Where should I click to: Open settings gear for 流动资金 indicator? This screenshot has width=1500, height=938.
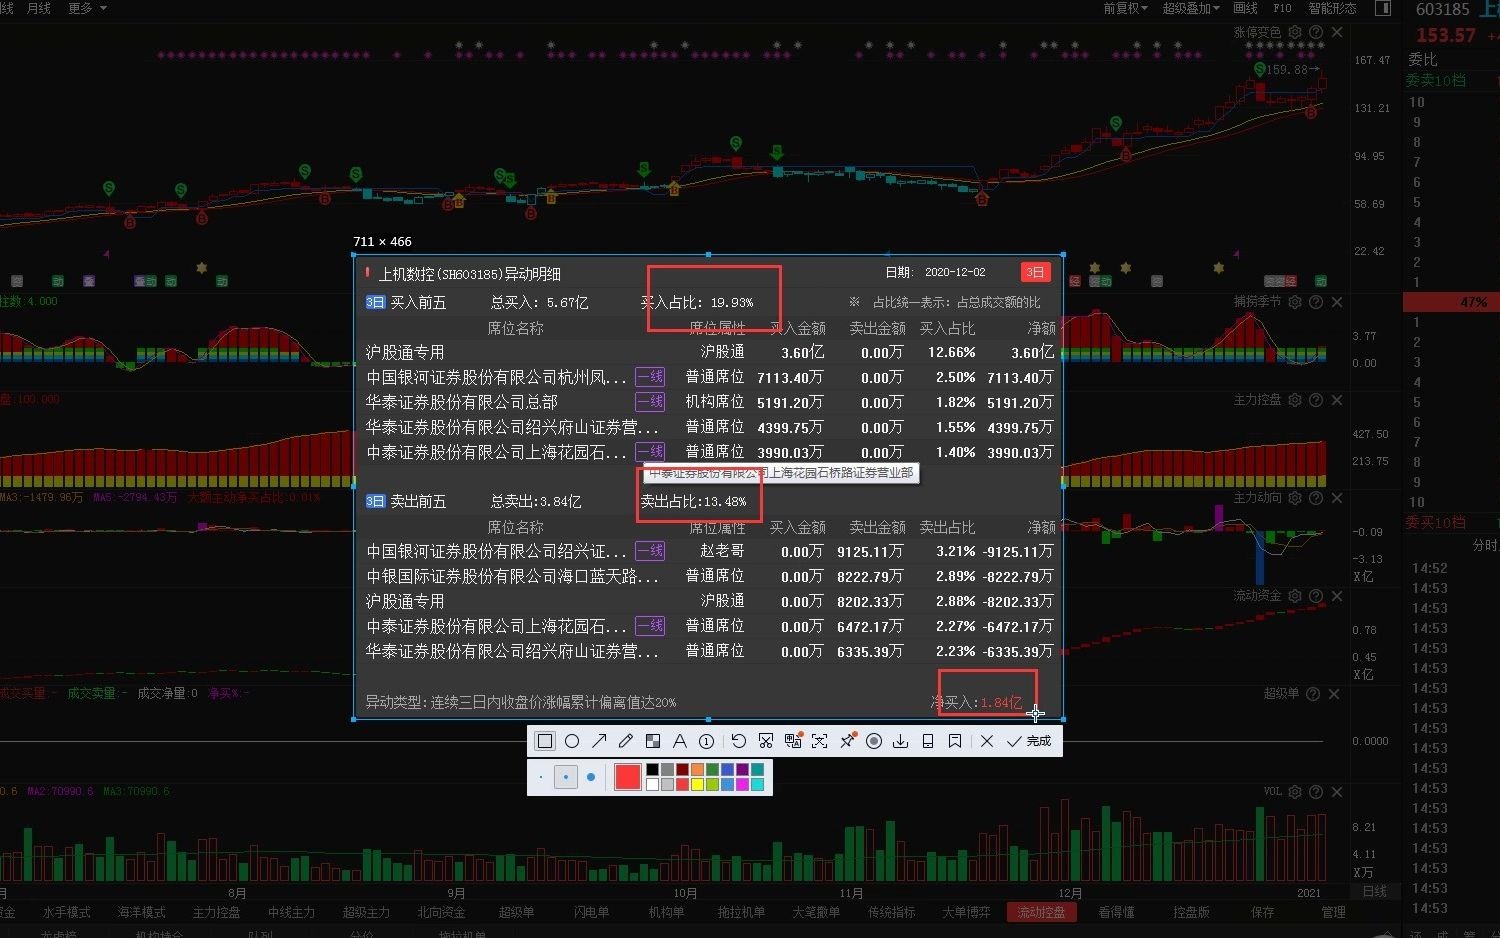(x=1296, y=596)
